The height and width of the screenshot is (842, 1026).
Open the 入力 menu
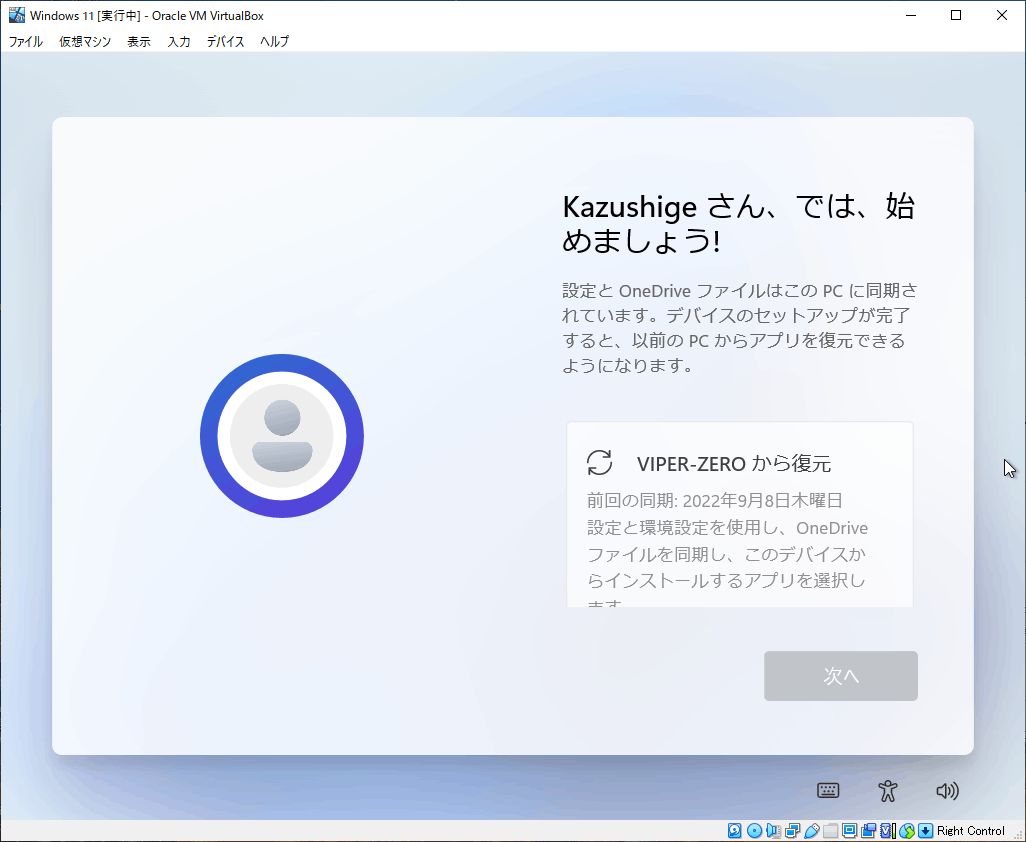point(179,41)
